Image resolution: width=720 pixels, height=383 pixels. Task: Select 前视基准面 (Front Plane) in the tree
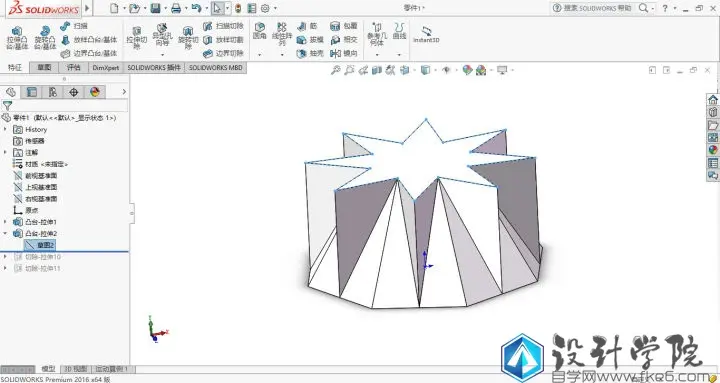click(x=35, y=175)
